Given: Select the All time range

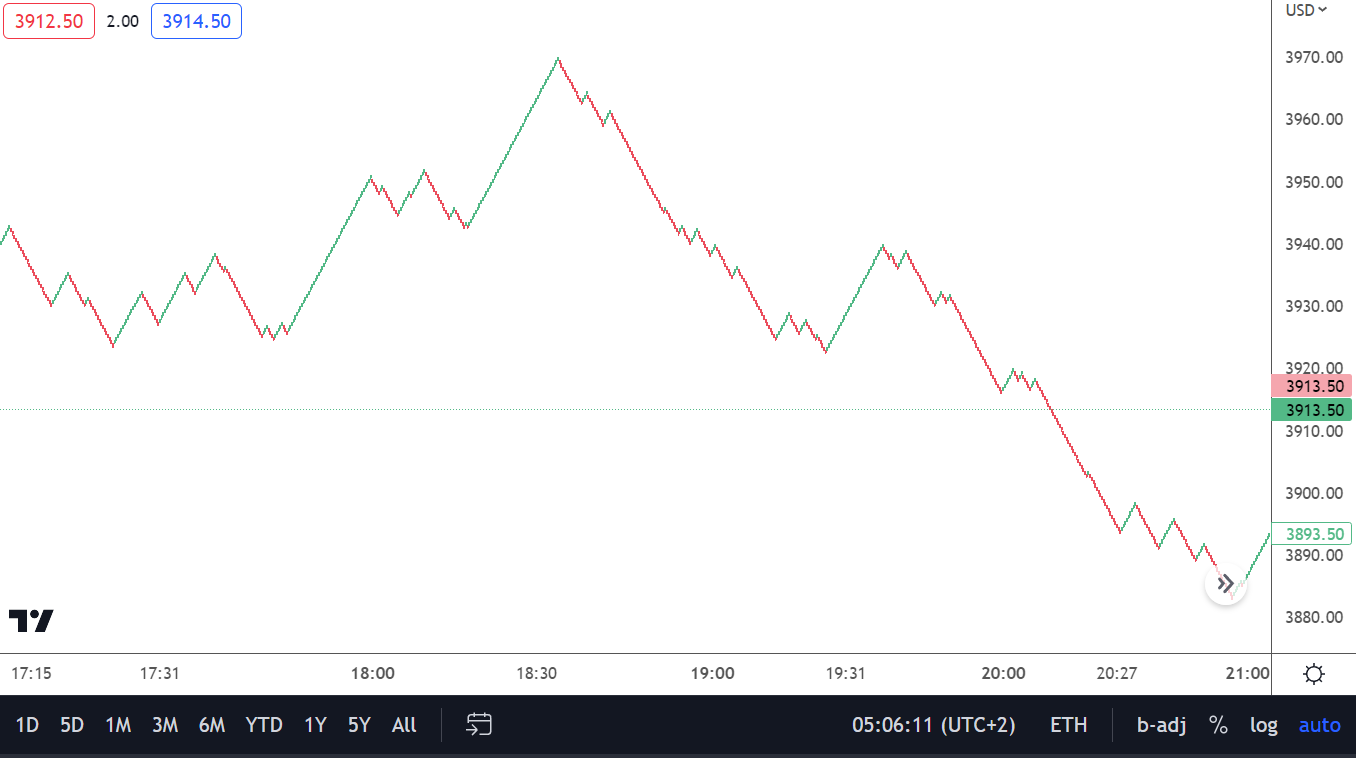Looking at the screenshot, I should click(404, 725).
